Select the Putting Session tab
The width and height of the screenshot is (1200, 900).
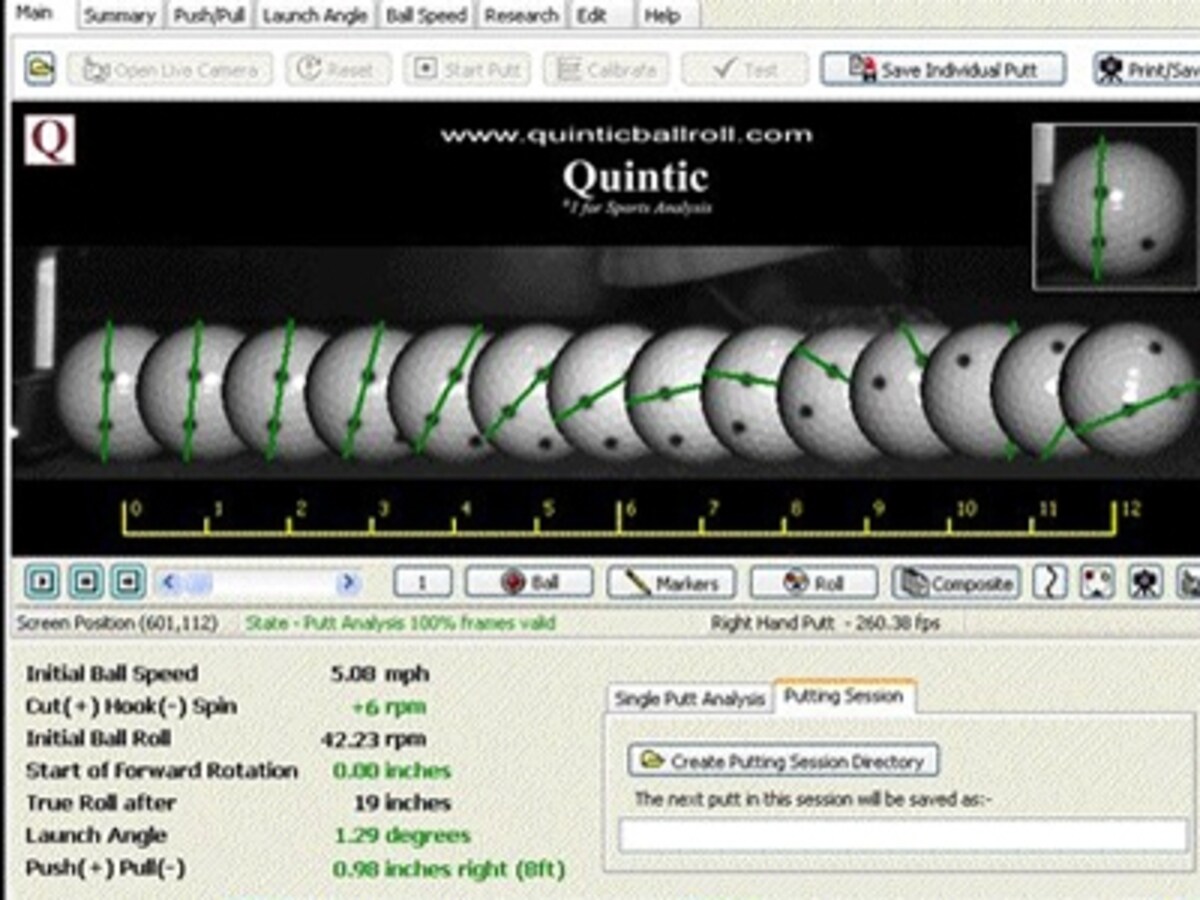(844, 696)
